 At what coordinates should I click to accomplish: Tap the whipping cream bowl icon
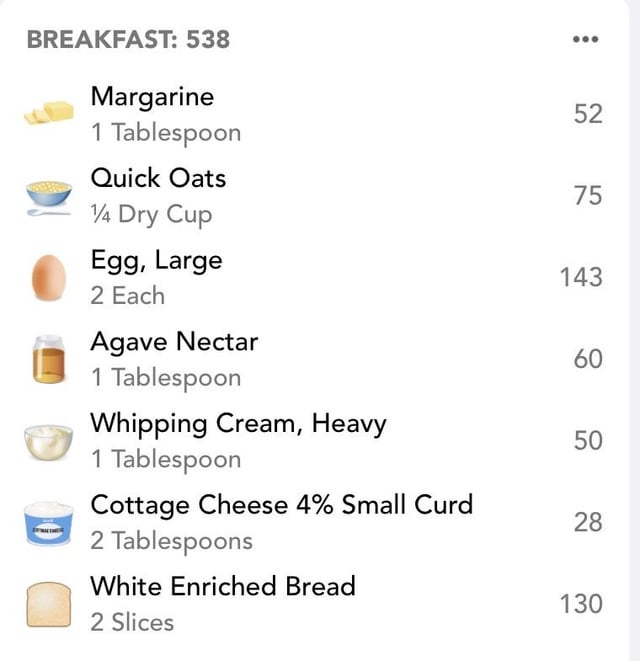pyautogui.click(x=48, y=442)
